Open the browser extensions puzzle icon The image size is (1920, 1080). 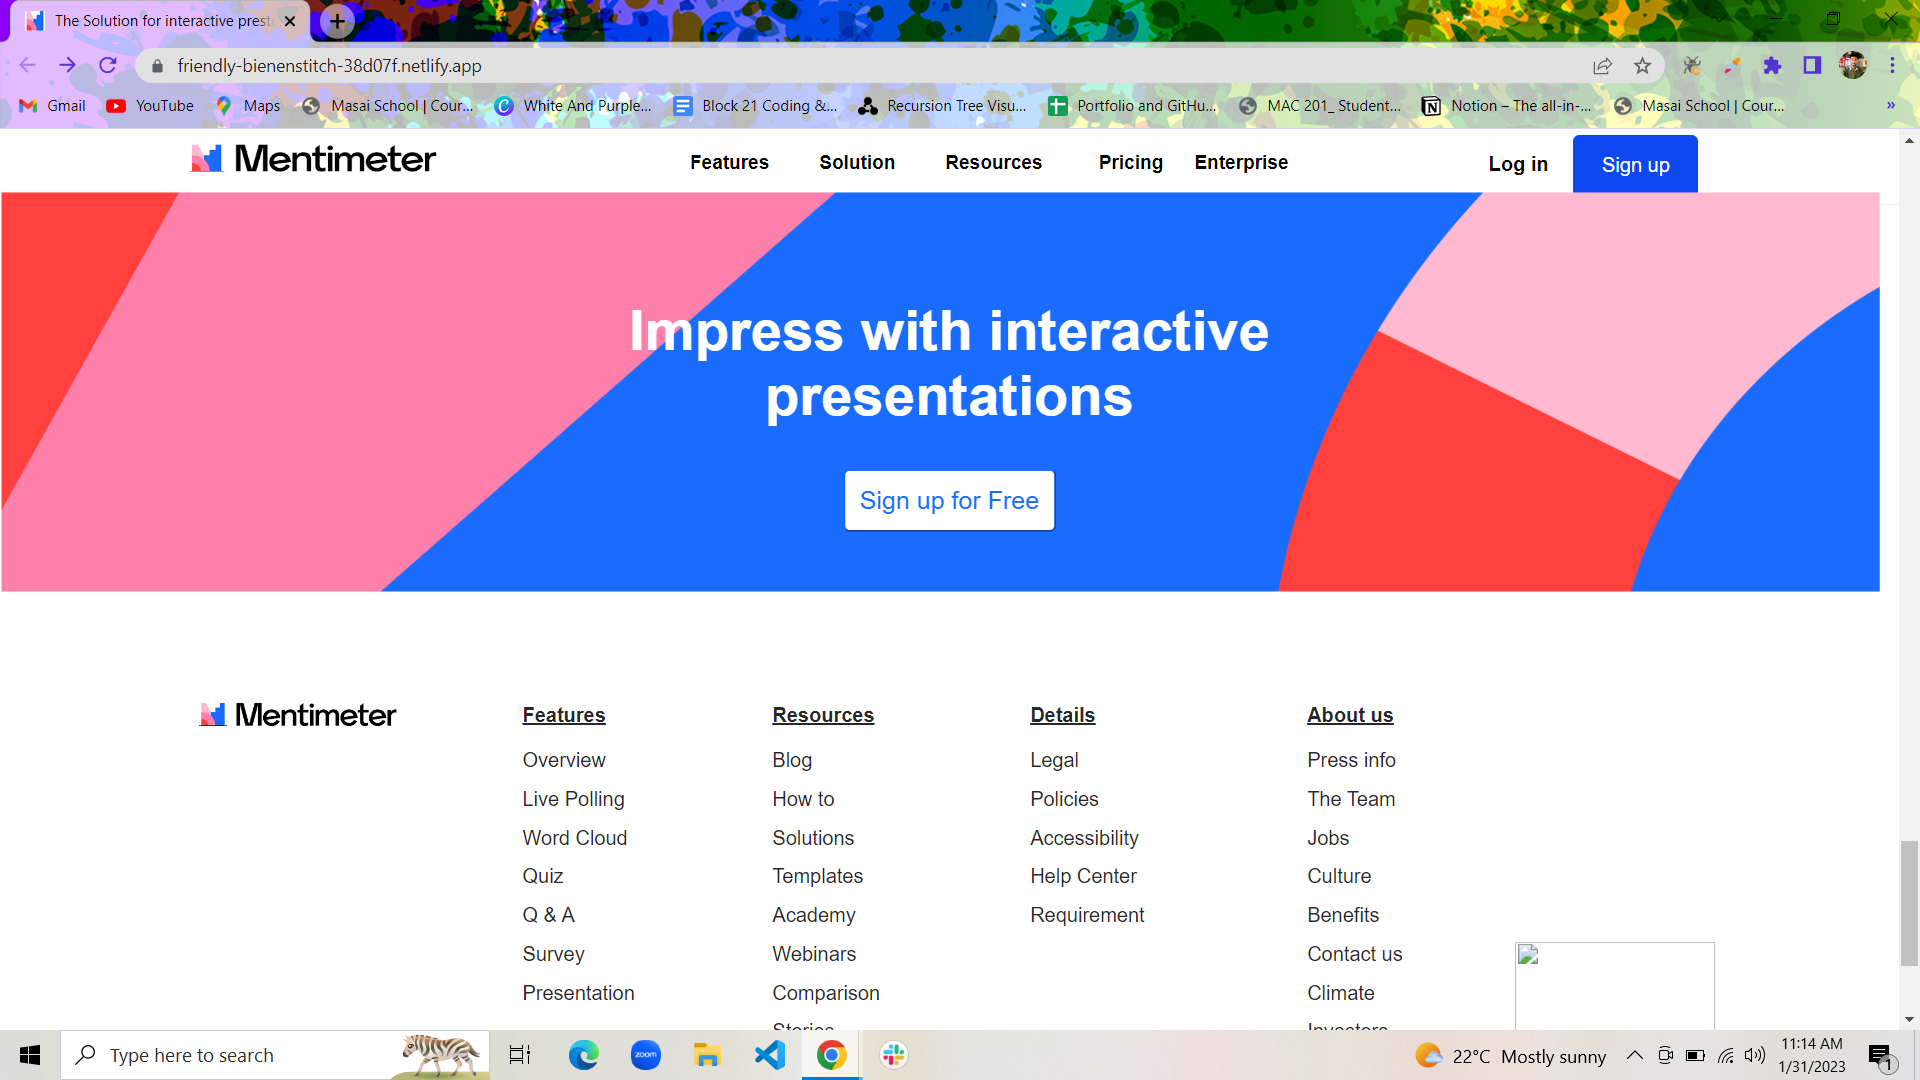point(1772,66)
